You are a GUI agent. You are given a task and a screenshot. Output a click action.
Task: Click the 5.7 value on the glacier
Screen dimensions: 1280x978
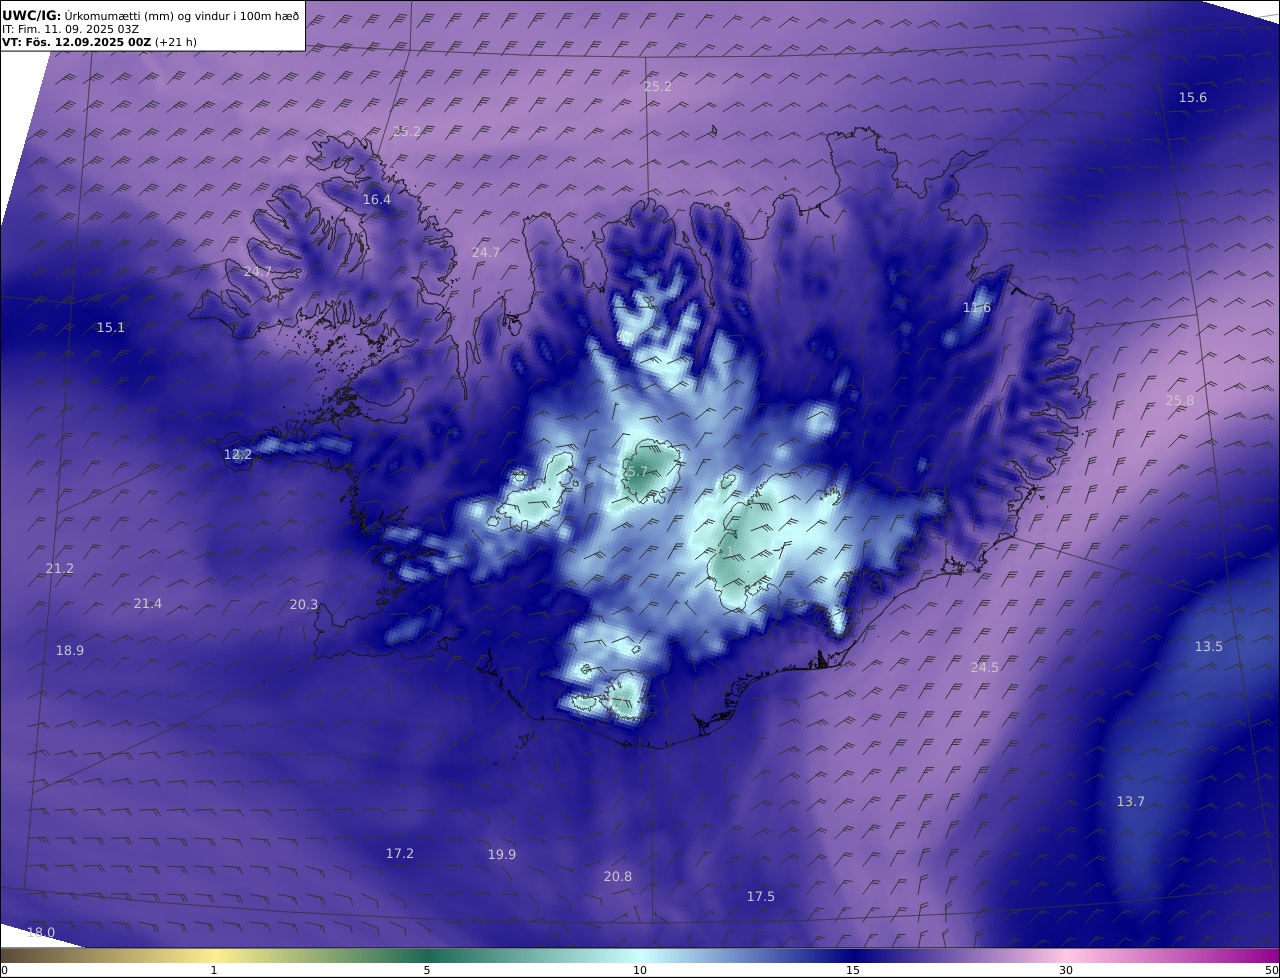tap(638, 471)
